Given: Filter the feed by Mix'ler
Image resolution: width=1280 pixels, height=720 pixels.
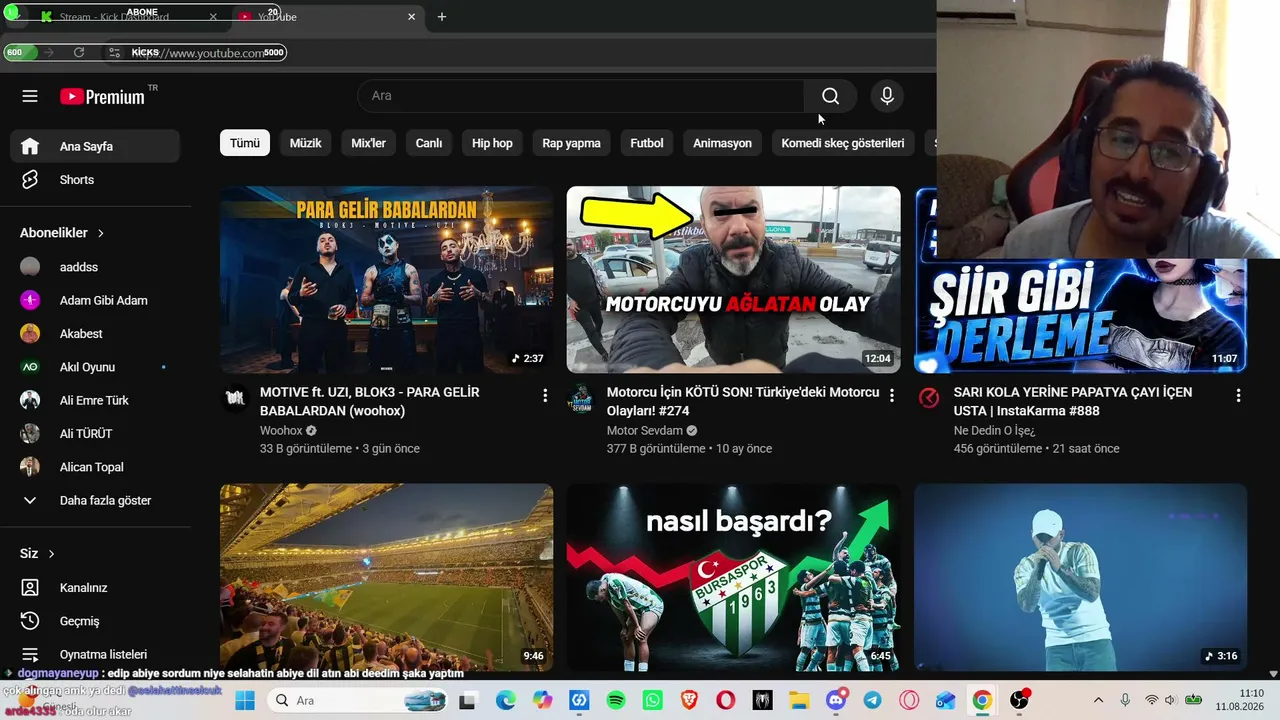Looking at the screenshot, I should [x=368, y=143].
